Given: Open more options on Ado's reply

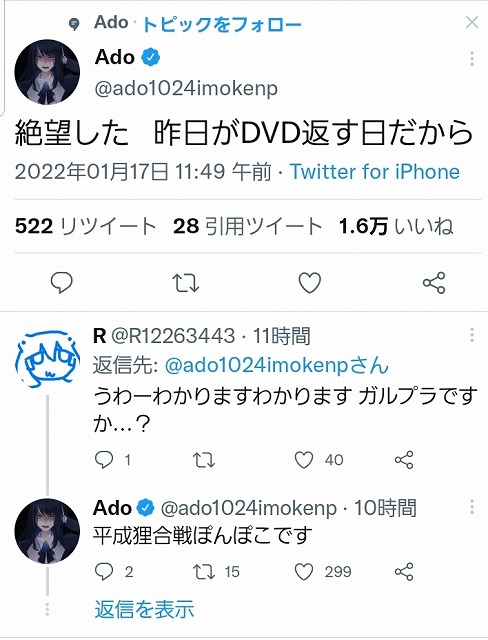Looking at the screenshot, I should click(472, 507).
